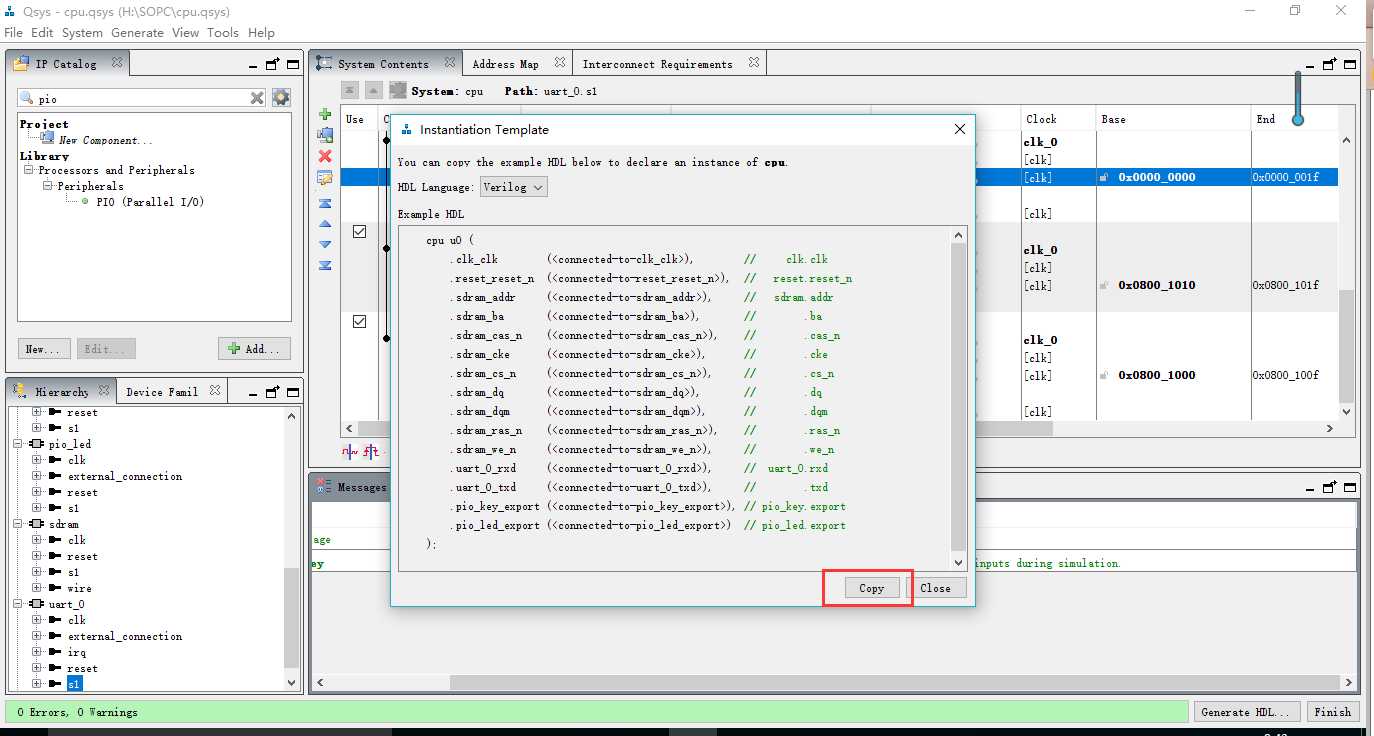Image resolution: width=1374 pixels, height=736 pixels.
Task: Expand the irq interface under uart_0
Action: point(37,652)
